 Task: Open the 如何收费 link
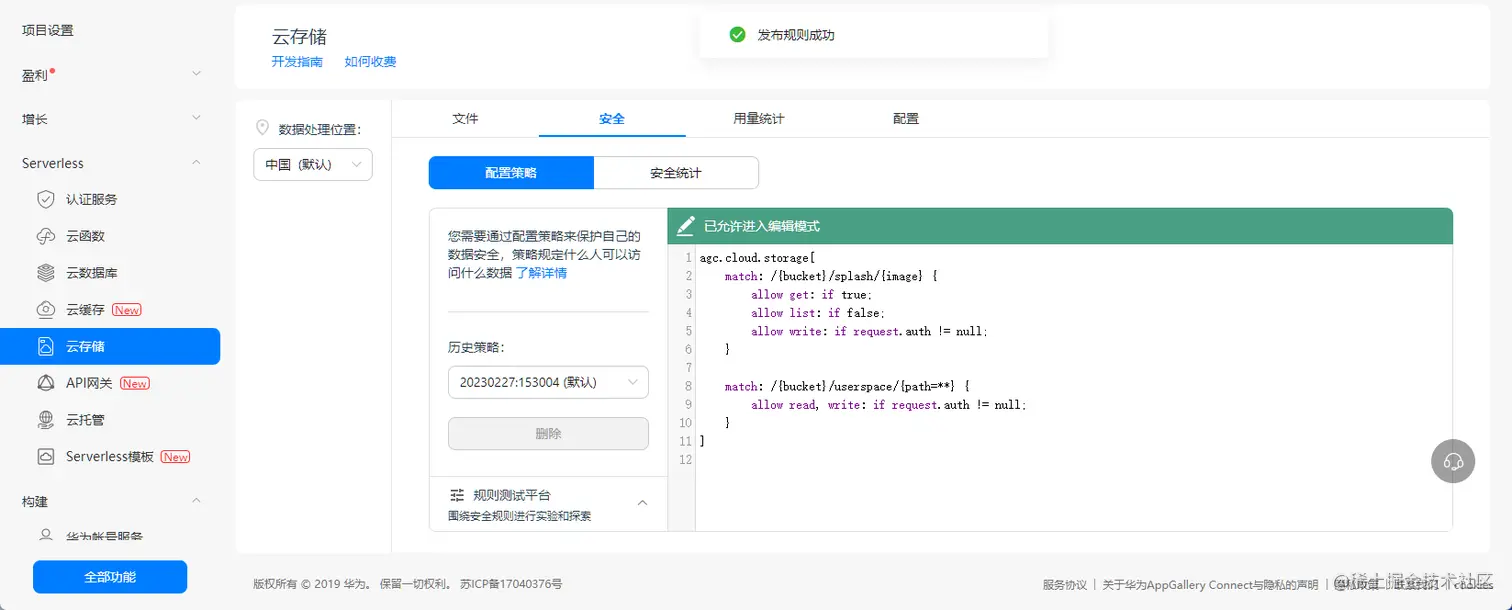coord(370,62)
